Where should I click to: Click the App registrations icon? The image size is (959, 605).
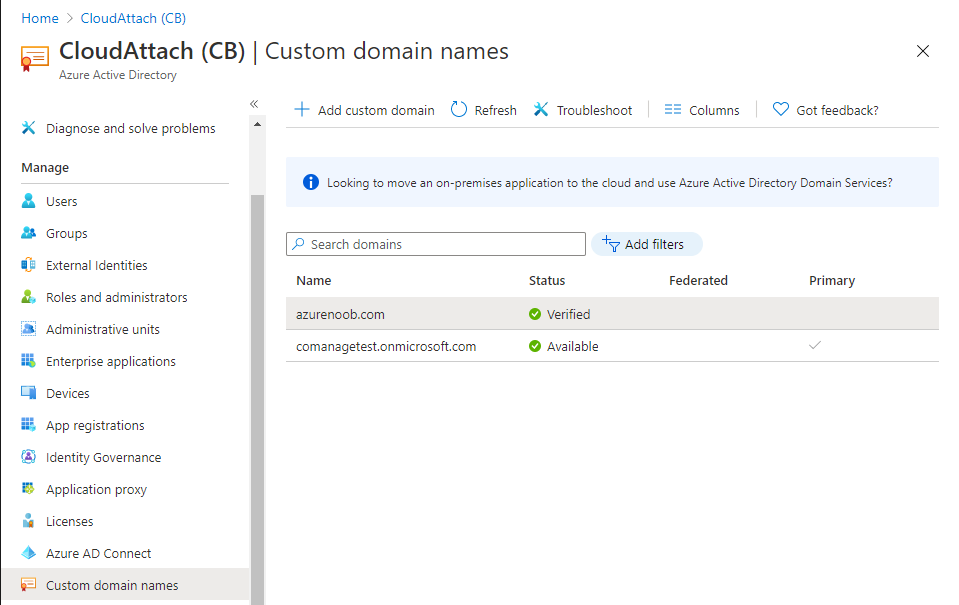[28, 425]
